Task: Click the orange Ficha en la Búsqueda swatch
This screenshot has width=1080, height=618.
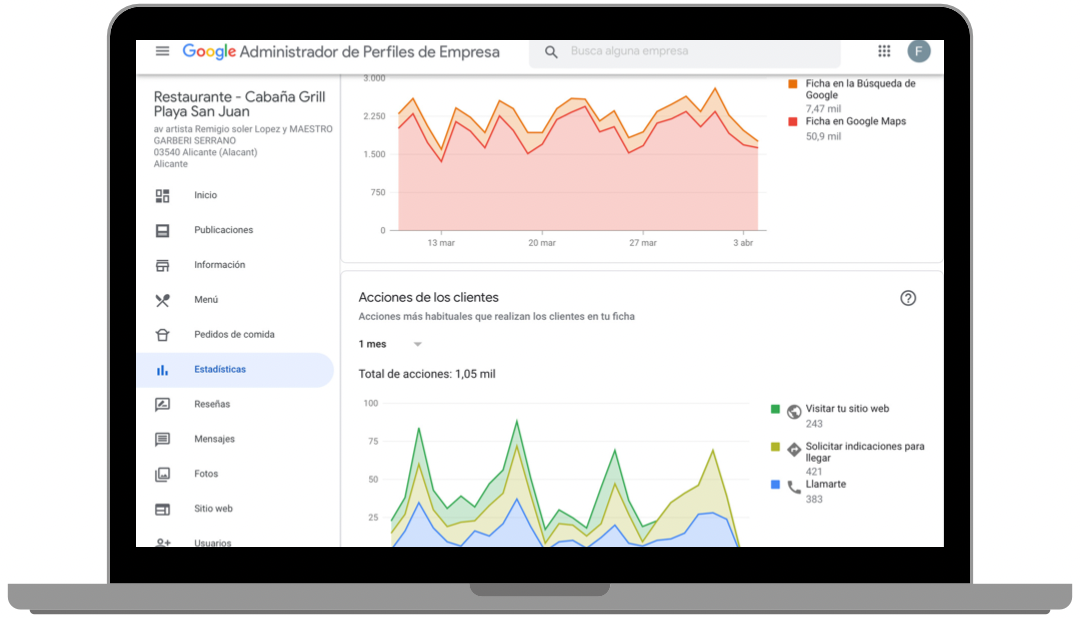Action: pyautogui.click(x=793, y=84)
